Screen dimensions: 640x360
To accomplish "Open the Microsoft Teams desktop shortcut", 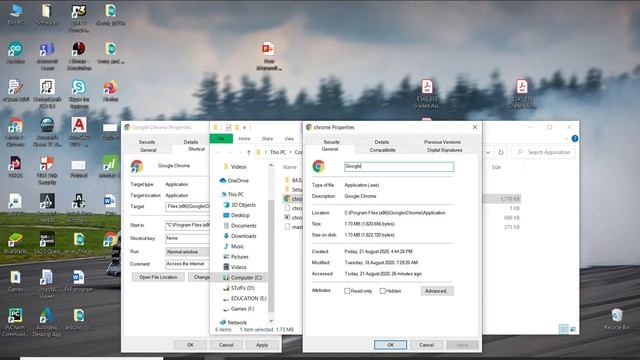I will click(x=47, y=55).
